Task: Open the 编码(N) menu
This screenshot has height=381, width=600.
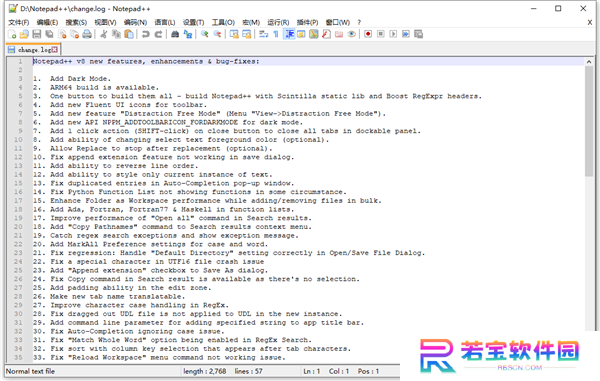Action: click(x=135, y=22)
